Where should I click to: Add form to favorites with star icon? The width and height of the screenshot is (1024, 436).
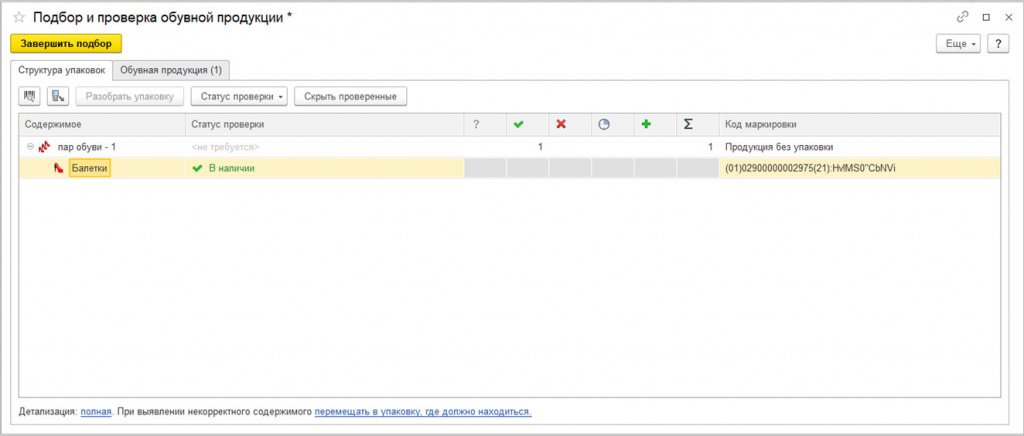coord(18,17)
